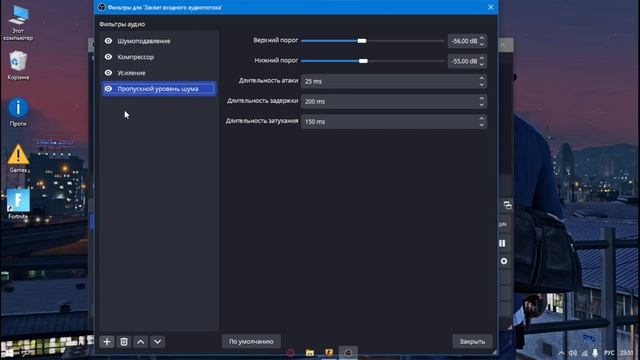Open the Fortnite desktop shortcut
Screen dimensions: 640x360
click(18, 204)
